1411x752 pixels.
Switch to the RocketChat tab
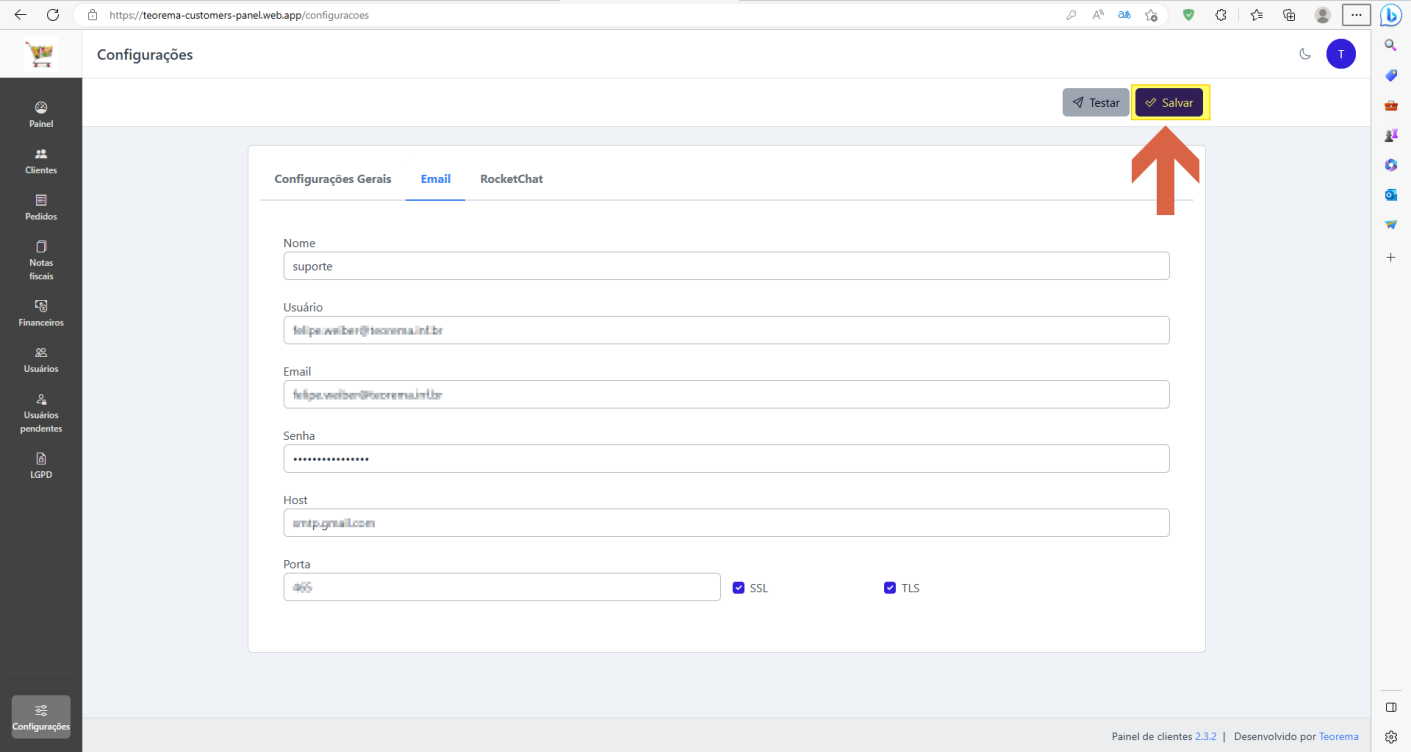coord(511,179)
